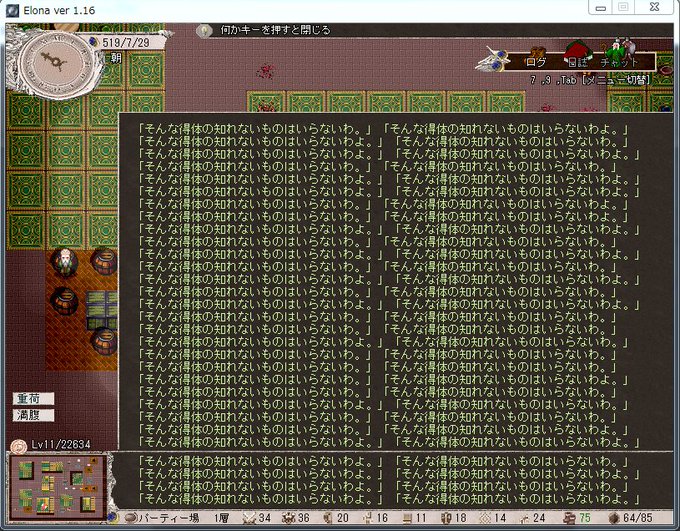This screenshot has width=680, height=531.
Task: Click the Lv11/22634 level text
Action: point(61,445)
